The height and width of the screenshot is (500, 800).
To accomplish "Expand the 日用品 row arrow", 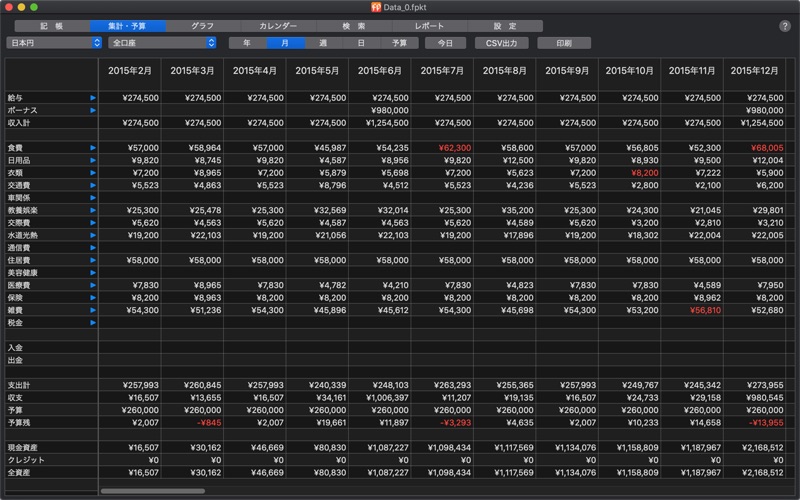I will [93, 160].
